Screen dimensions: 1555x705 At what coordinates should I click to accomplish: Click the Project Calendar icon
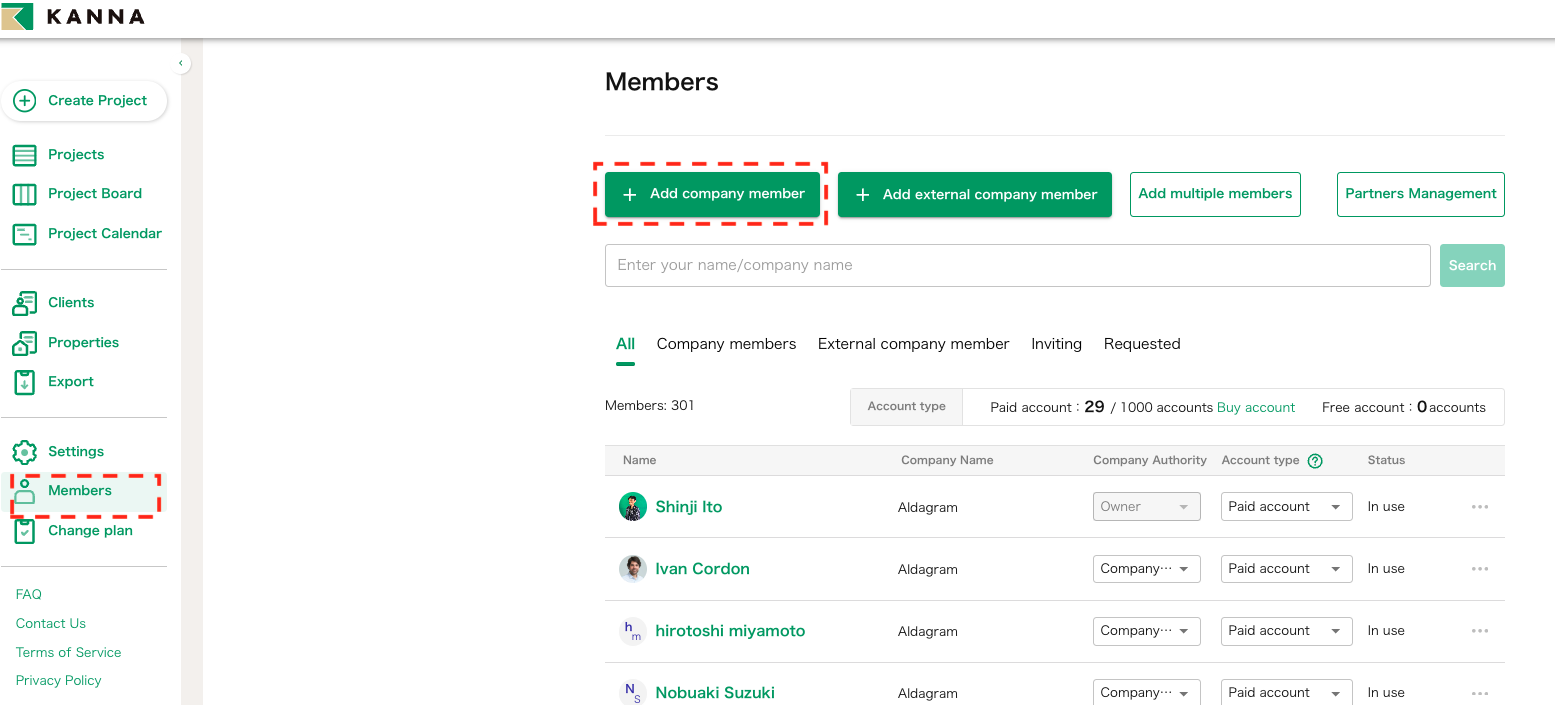[x=24, y=234]
